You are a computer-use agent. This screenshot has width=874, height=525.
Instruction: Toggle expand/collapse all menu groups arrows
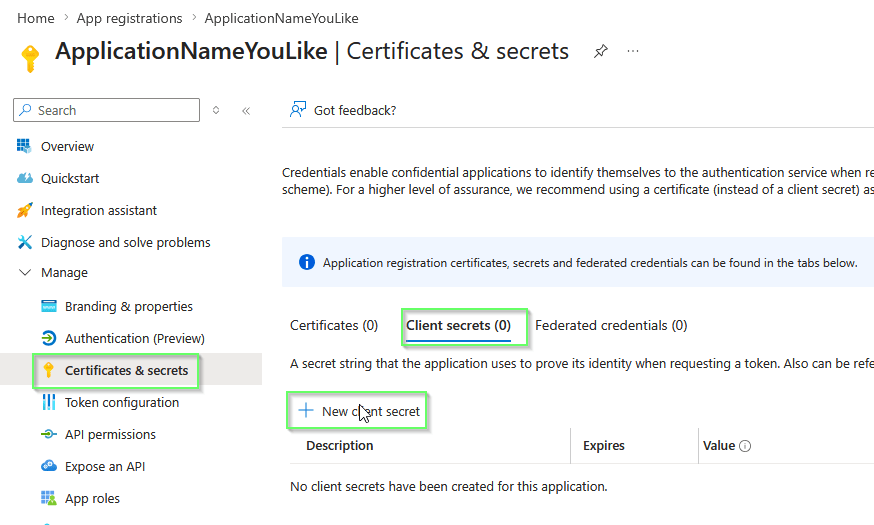(216, 110)
